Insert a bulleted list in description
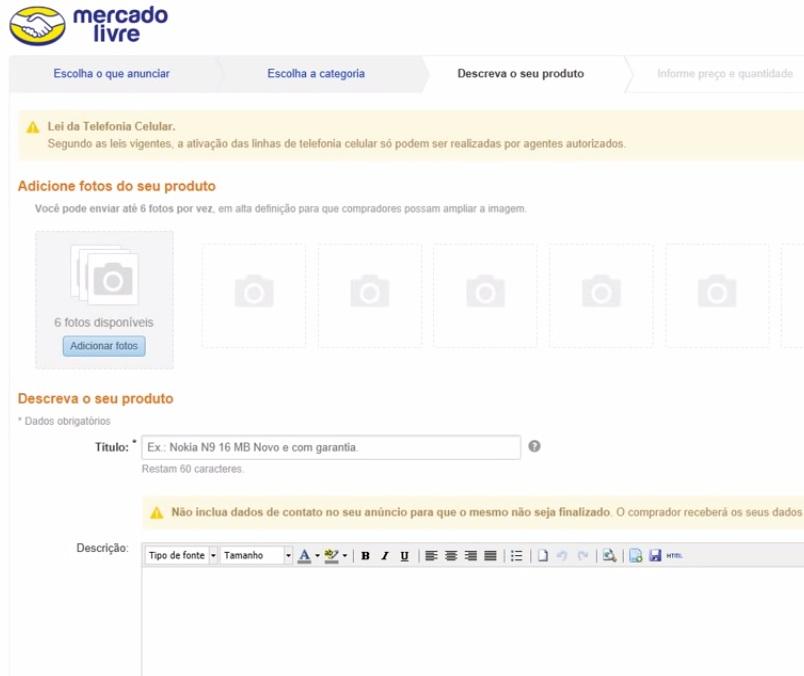This screenshot has height=676, width=804. pos(516,556)
